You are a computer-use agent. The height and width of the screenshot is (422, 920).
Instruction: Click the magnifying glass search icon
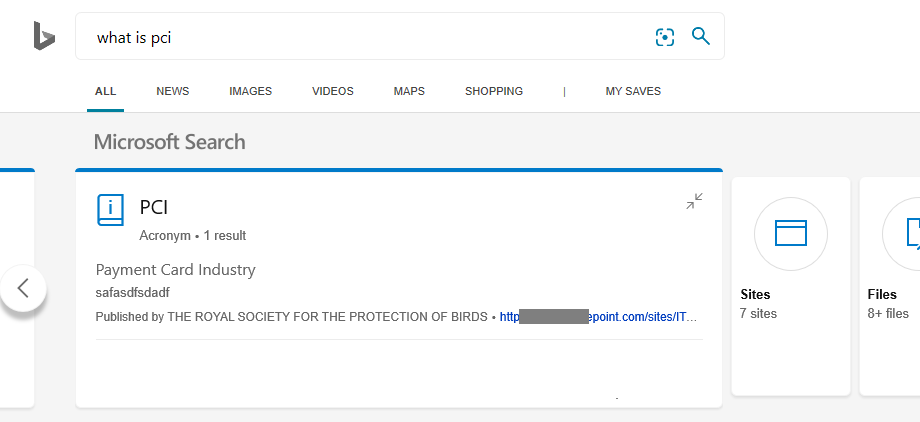pos(701,36)
